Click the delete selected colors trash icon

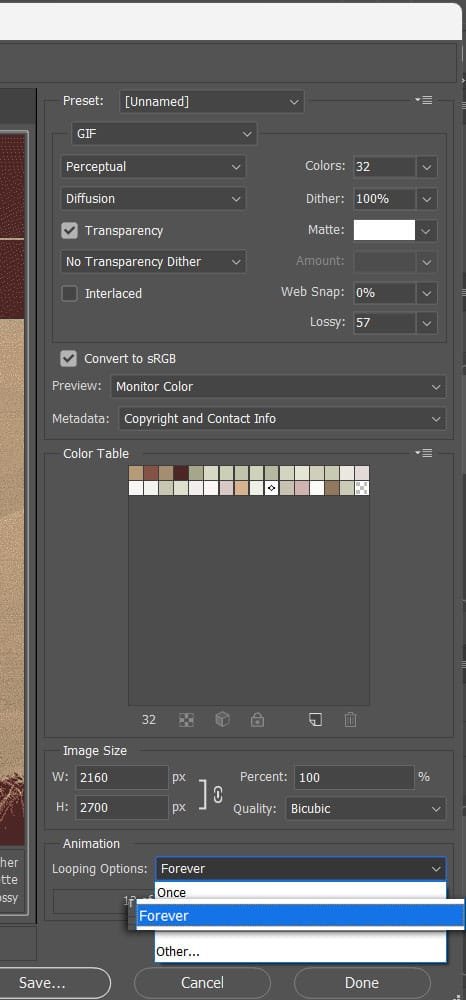click(x=350, y=720)
